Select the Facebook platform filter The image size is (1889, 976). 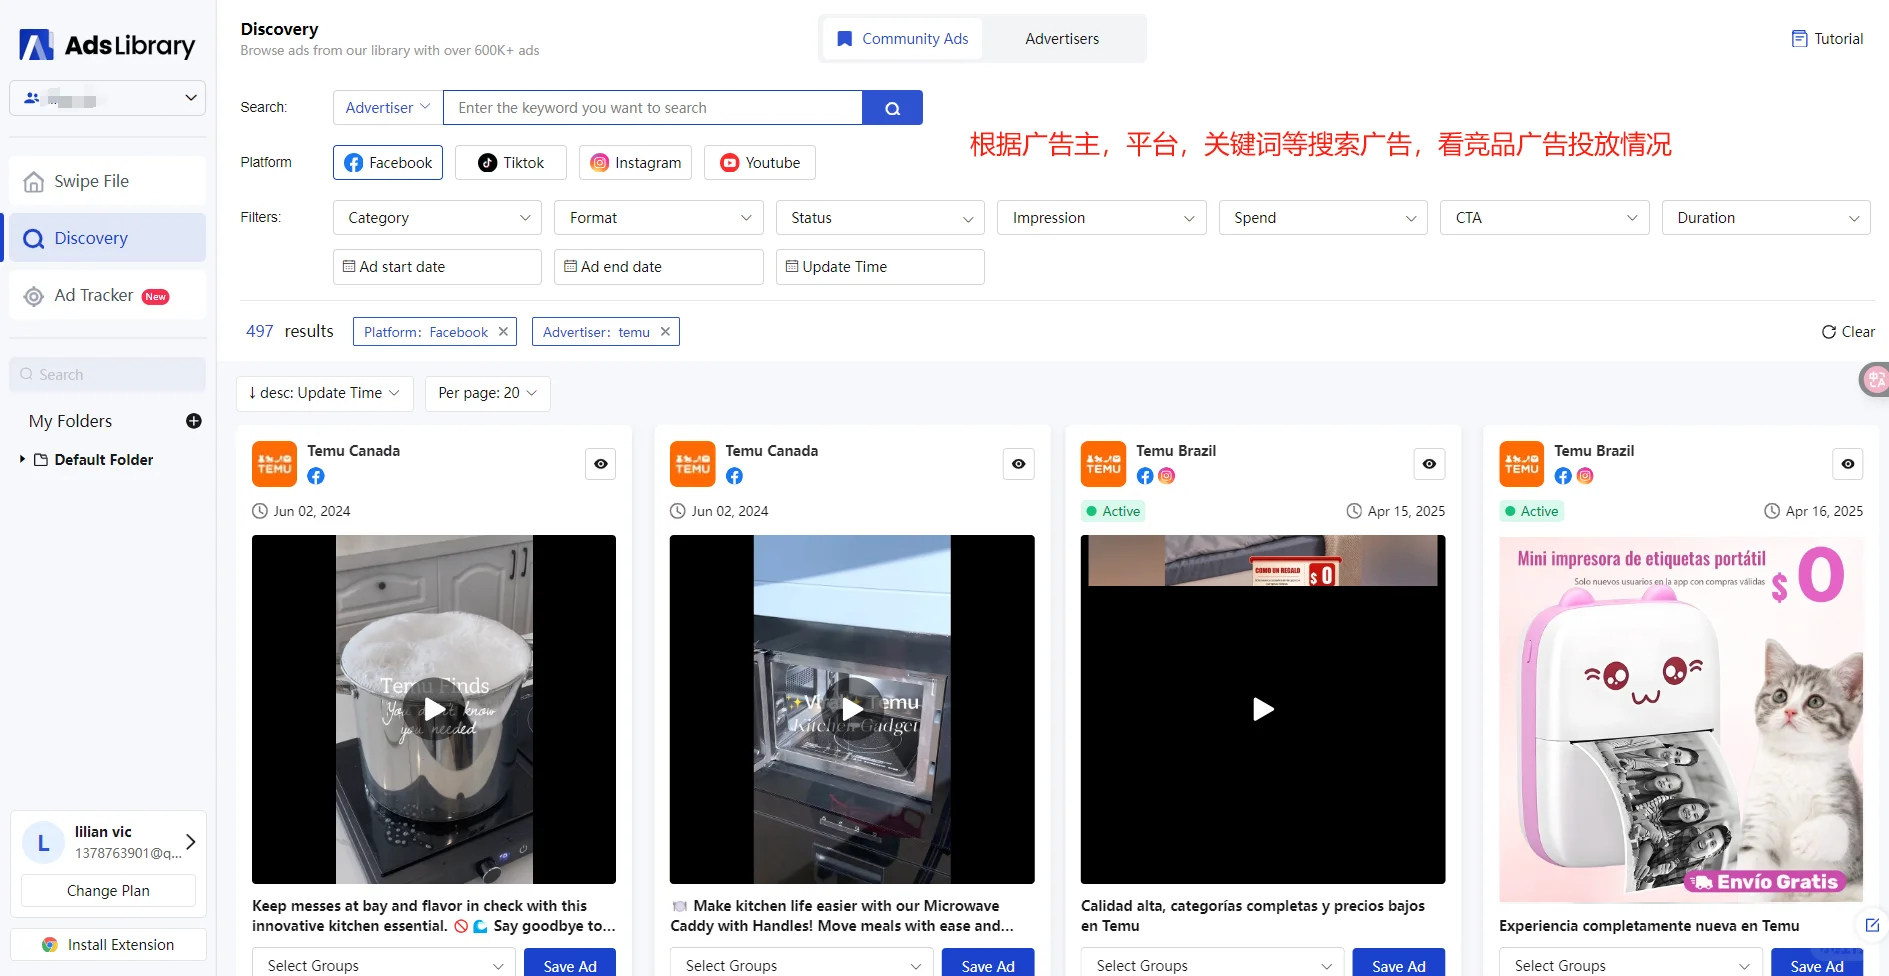(388, 163)
